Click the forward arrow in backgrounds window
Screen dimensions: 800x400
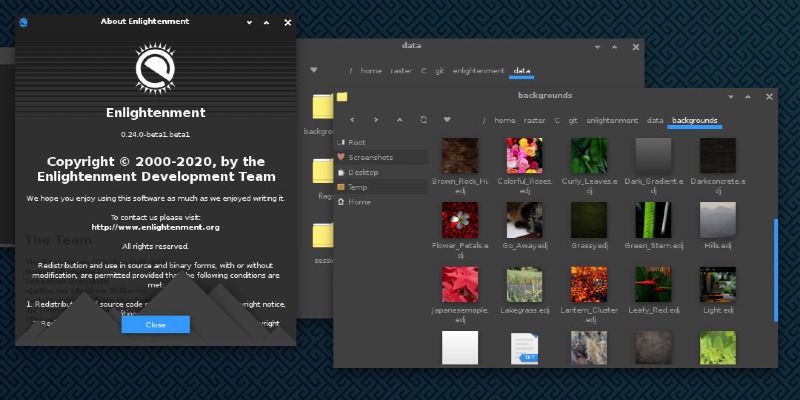pos(375,120)
